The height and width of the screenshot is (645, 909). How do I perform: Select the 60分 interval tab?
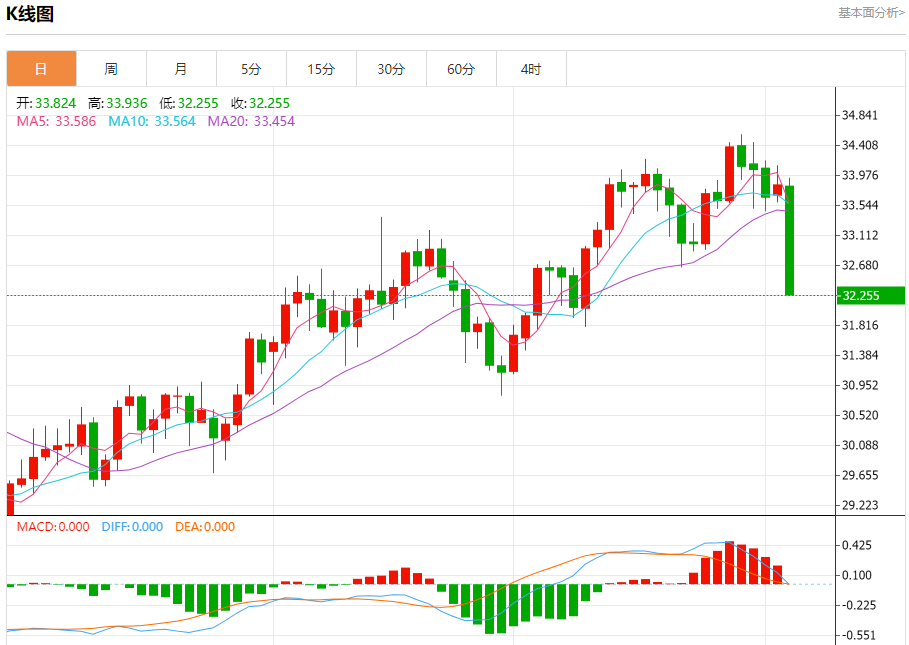tap(461, 69)
